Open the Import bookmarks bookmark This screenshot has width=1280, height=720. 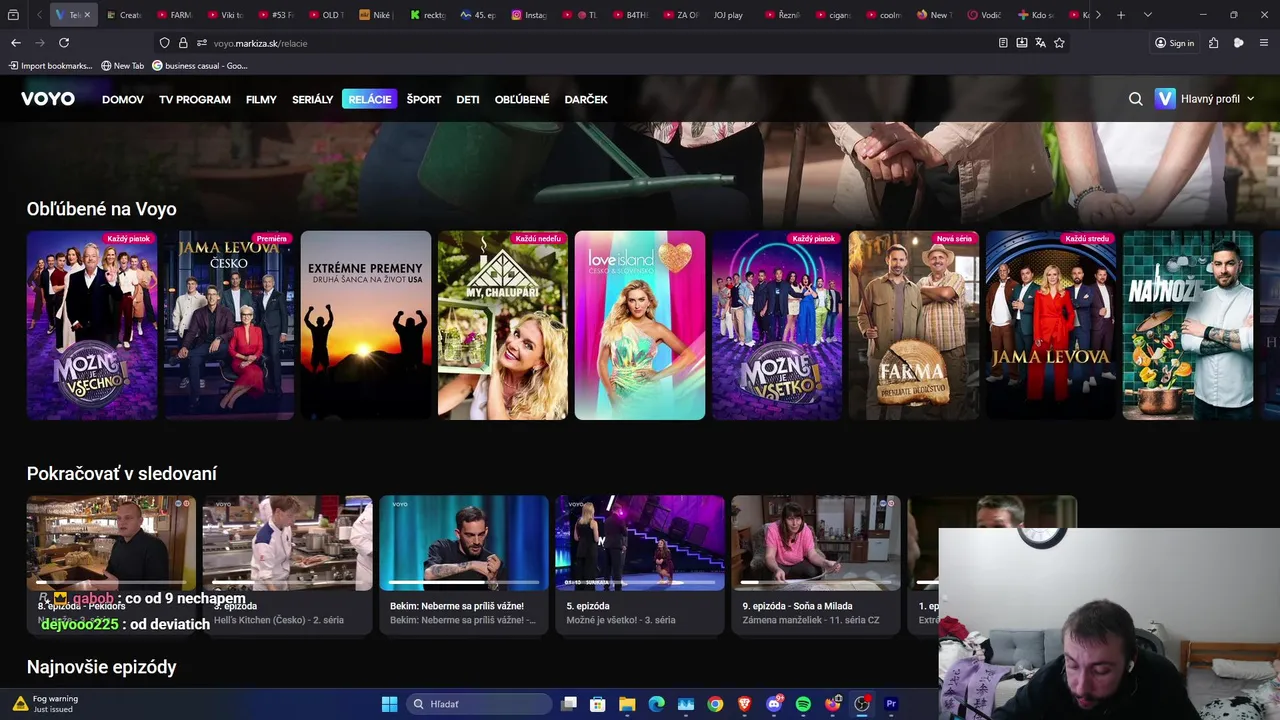(x=50, y=66)
